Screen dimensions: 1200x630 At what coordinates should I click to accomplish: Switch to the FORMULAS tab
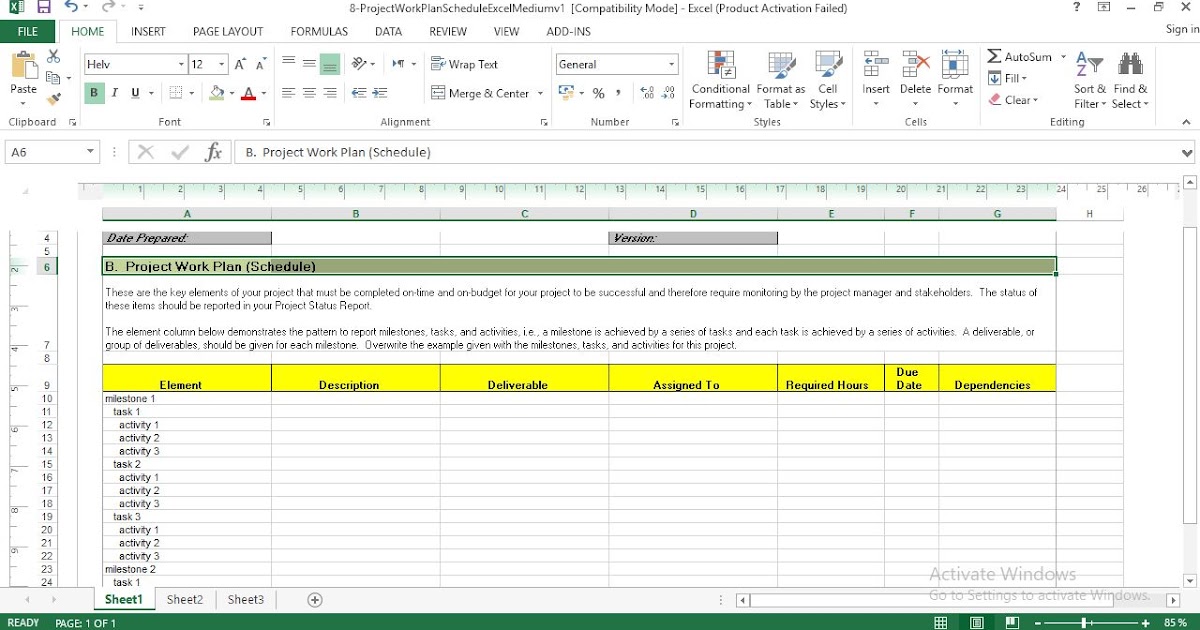[x=319, y=31]
